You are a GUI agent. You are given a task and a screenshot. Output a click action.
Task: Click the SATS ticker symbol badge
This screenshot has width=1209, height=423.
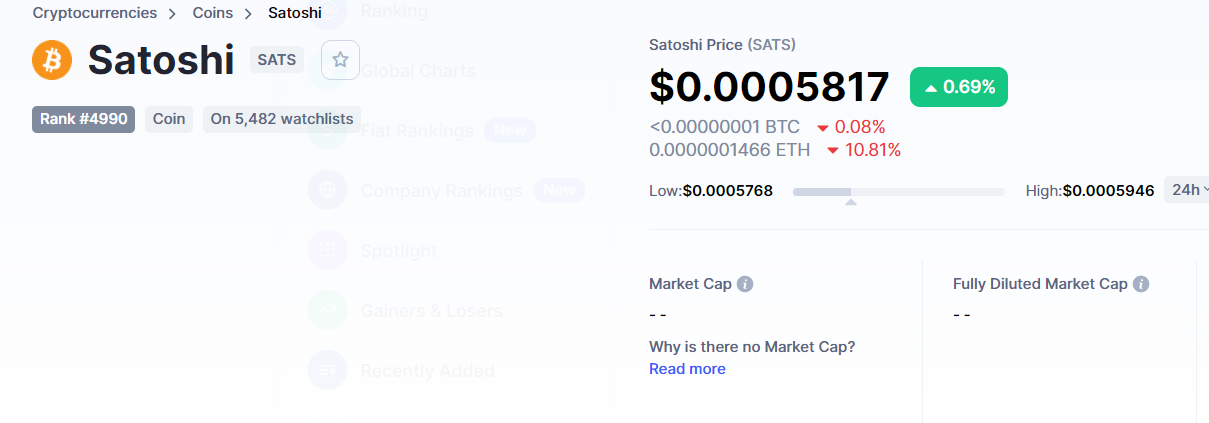tap(277, 60)
